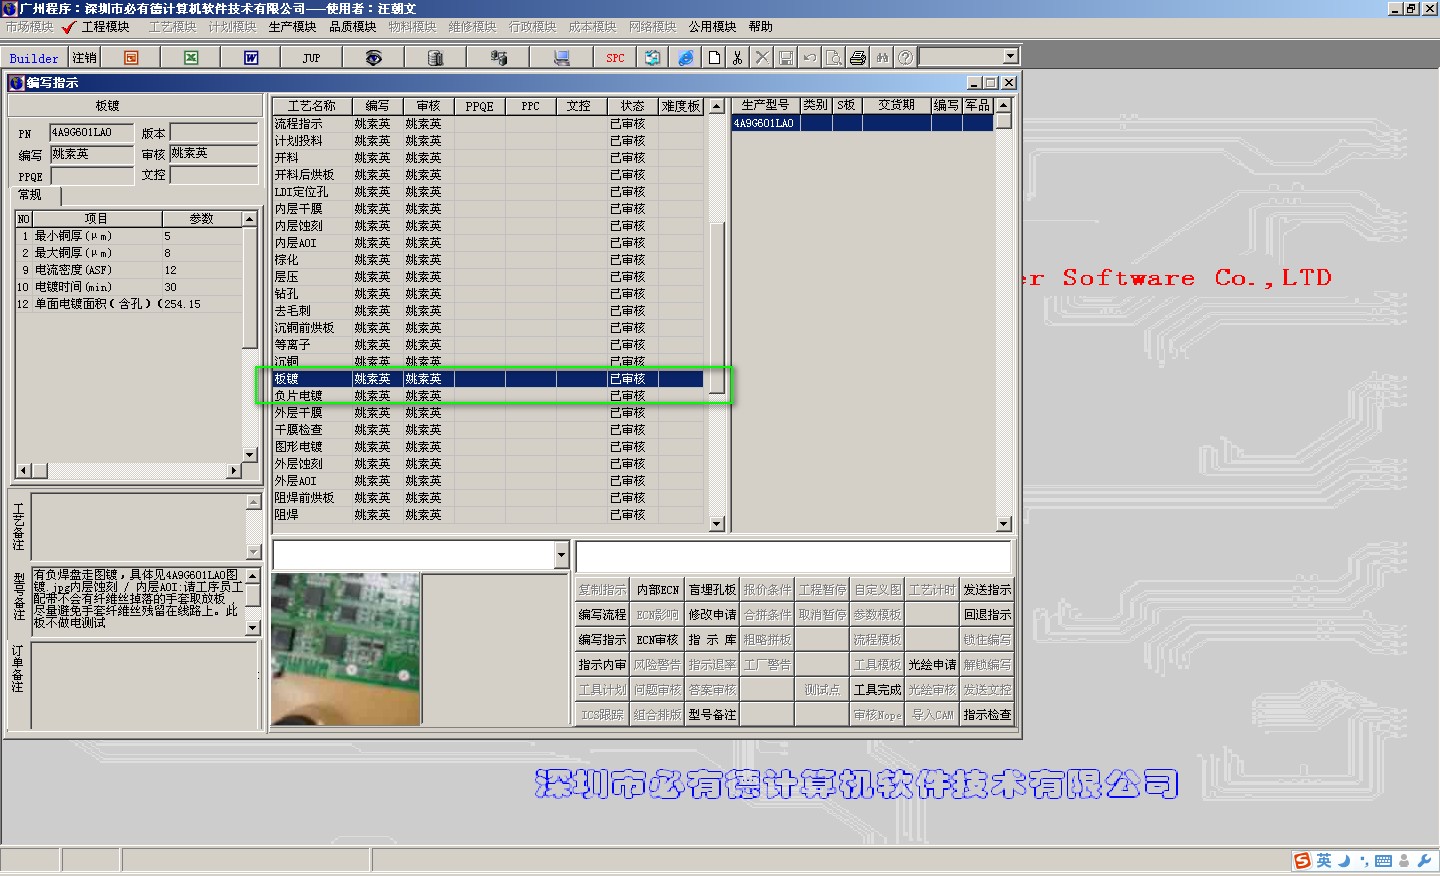This screenshot has width=1440, height=876.
Task: Select the 钻孔 process row
Action: coord(487,294)
